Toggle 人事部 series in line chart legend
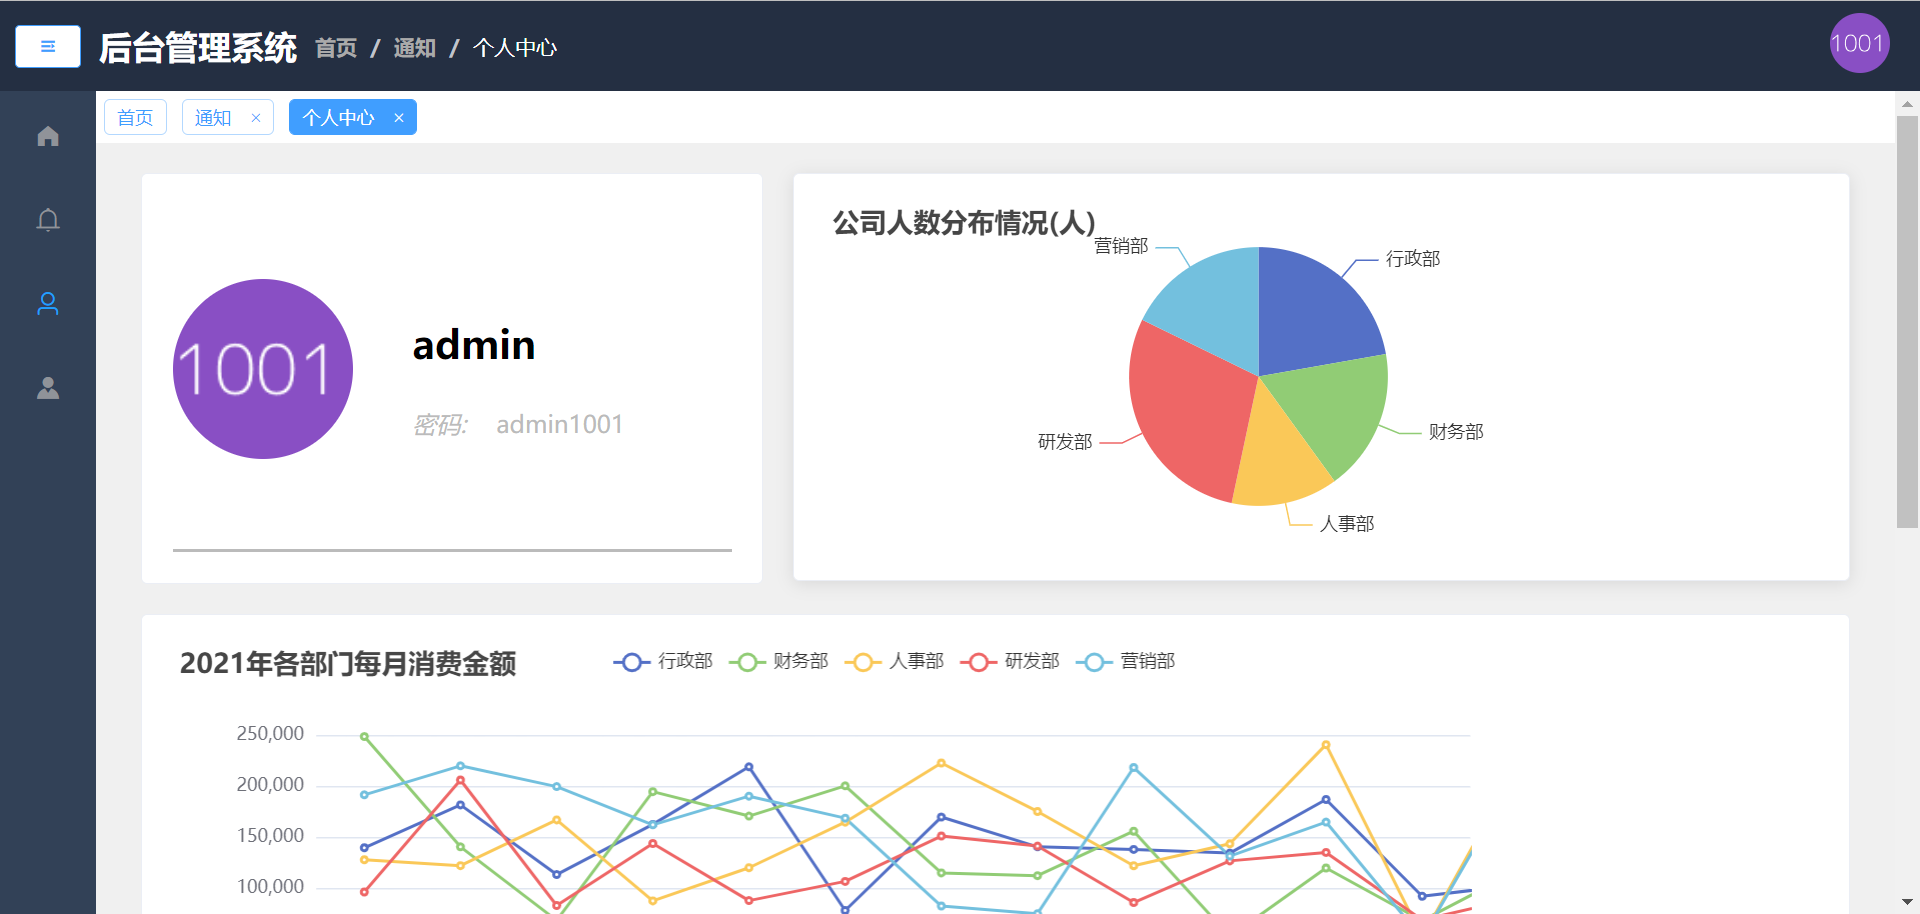Image resolution: width=1920 pixels, height=914 pixels. [895, 662]
